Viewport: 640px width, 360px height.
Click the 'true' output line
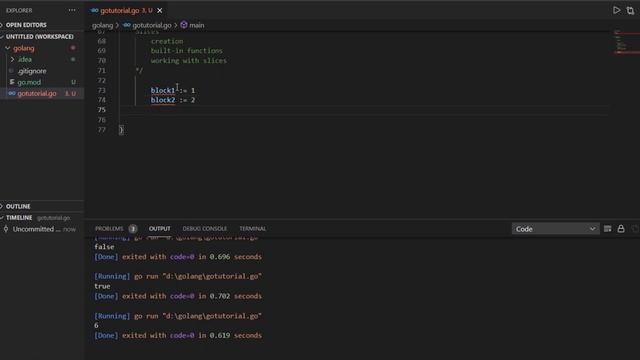click(102, 286)
